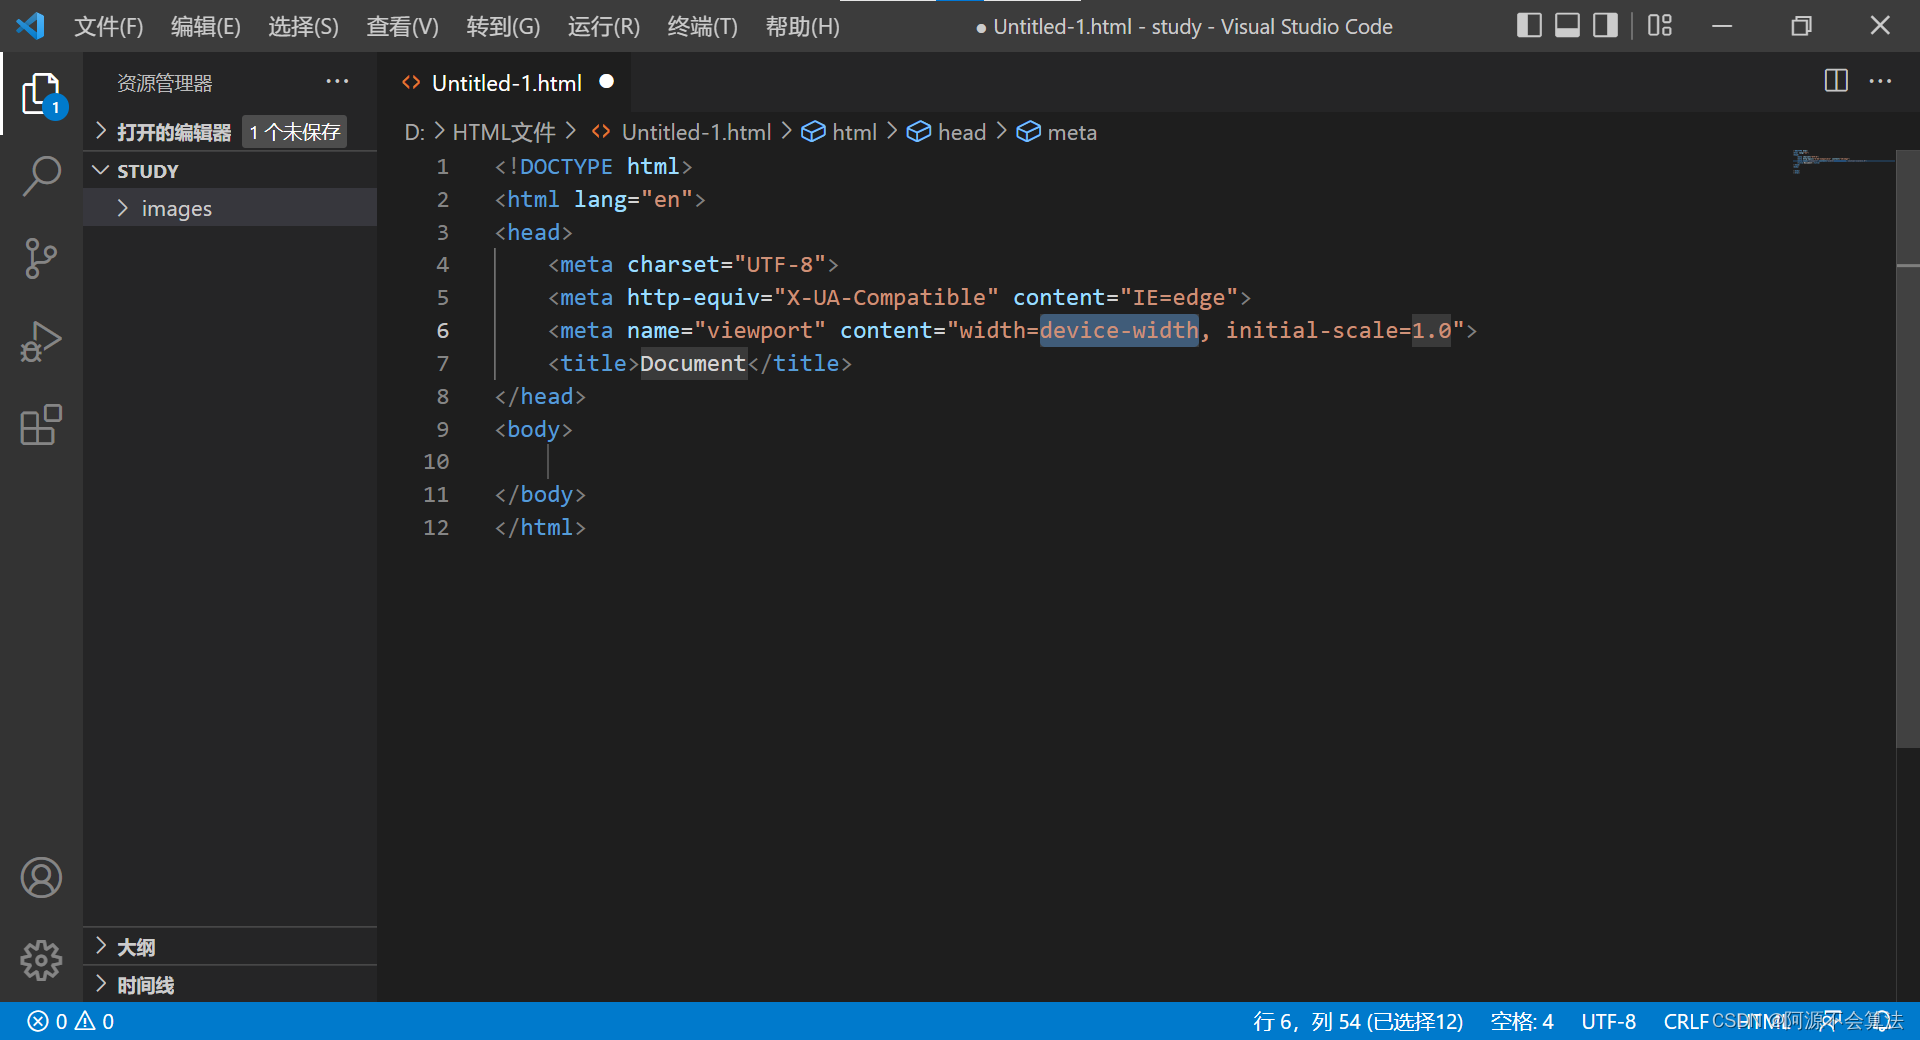Click the editor vertical scrollbar

point(1908,450)
